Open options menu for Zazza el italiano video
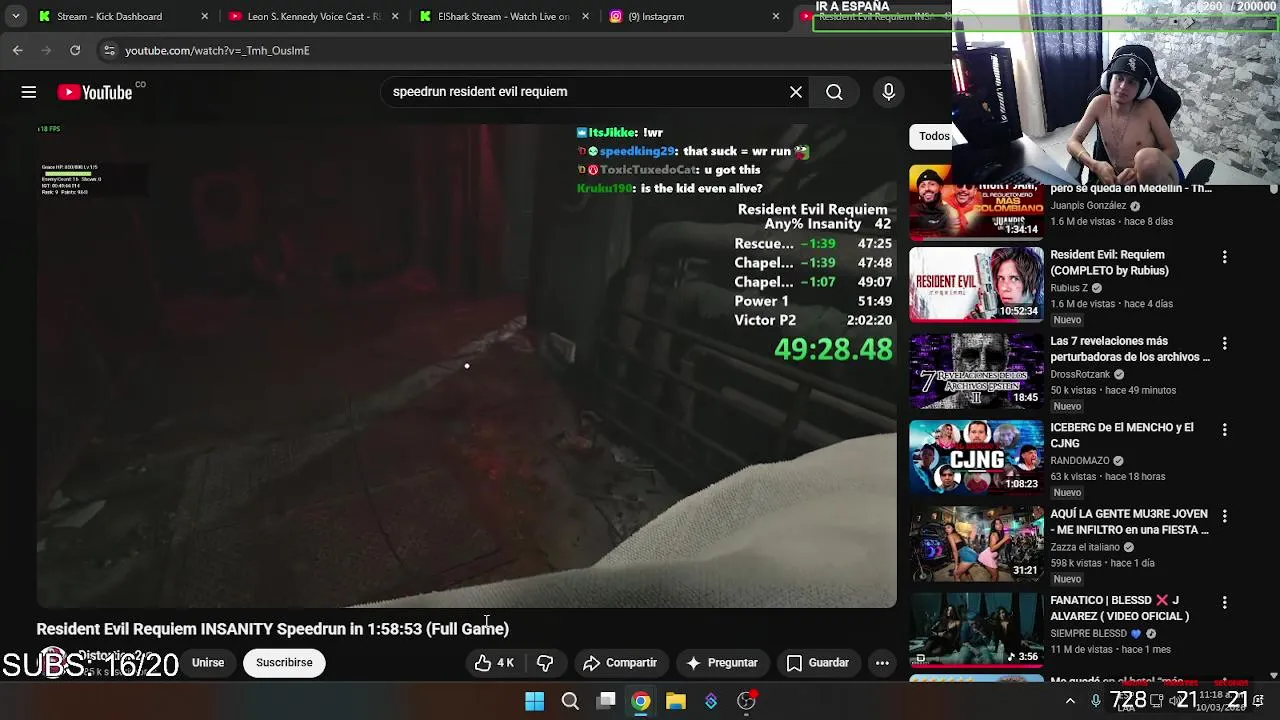 [x=1224, y=516]
